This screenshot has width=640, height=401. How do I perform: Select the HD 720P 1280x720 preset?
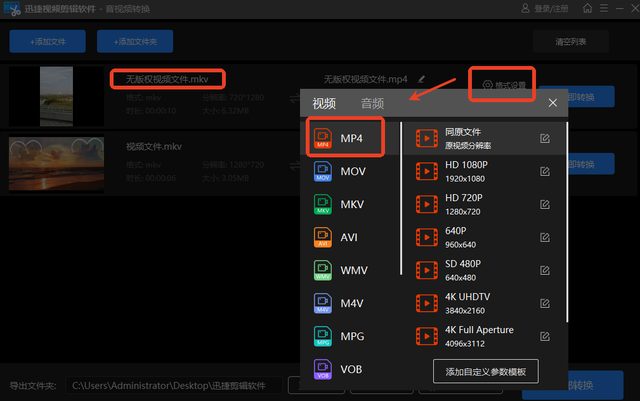[x=484, y=205]
